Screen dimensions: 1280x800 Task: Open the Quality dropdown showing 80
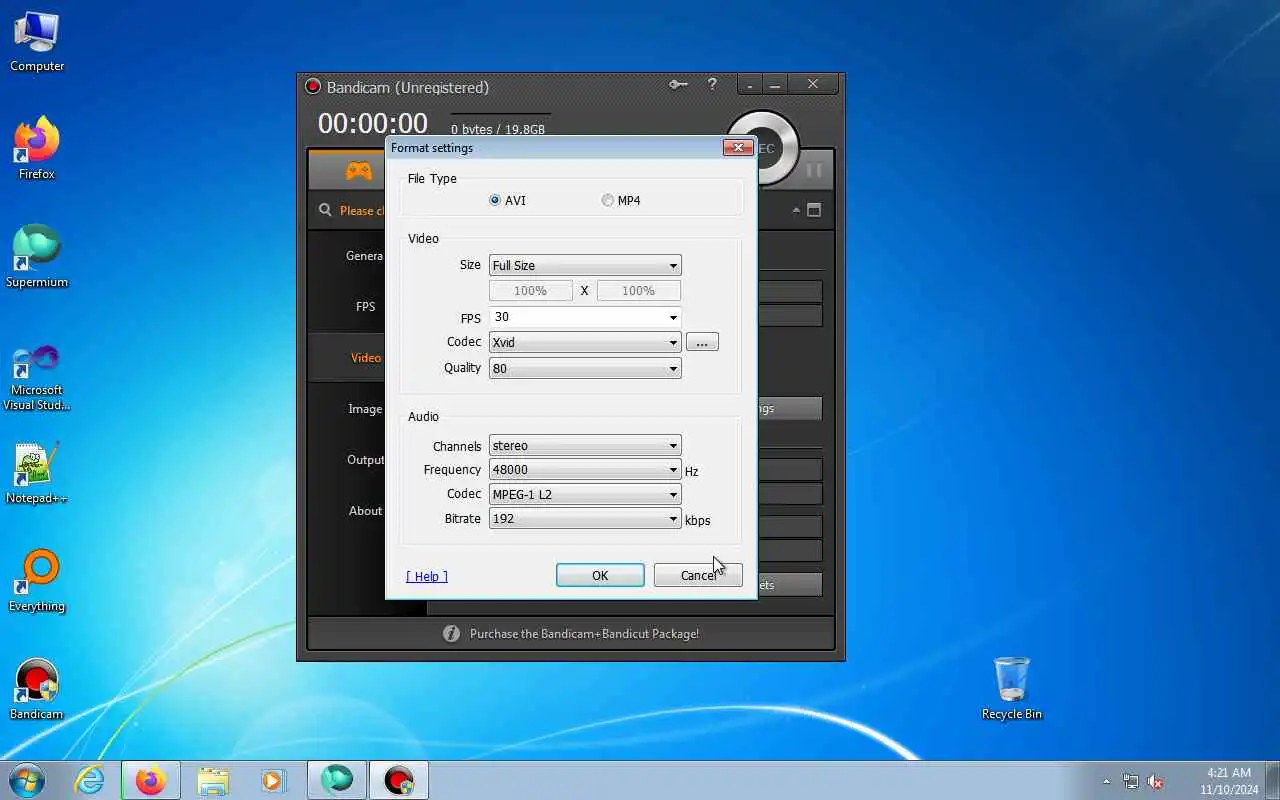[585, 368]
